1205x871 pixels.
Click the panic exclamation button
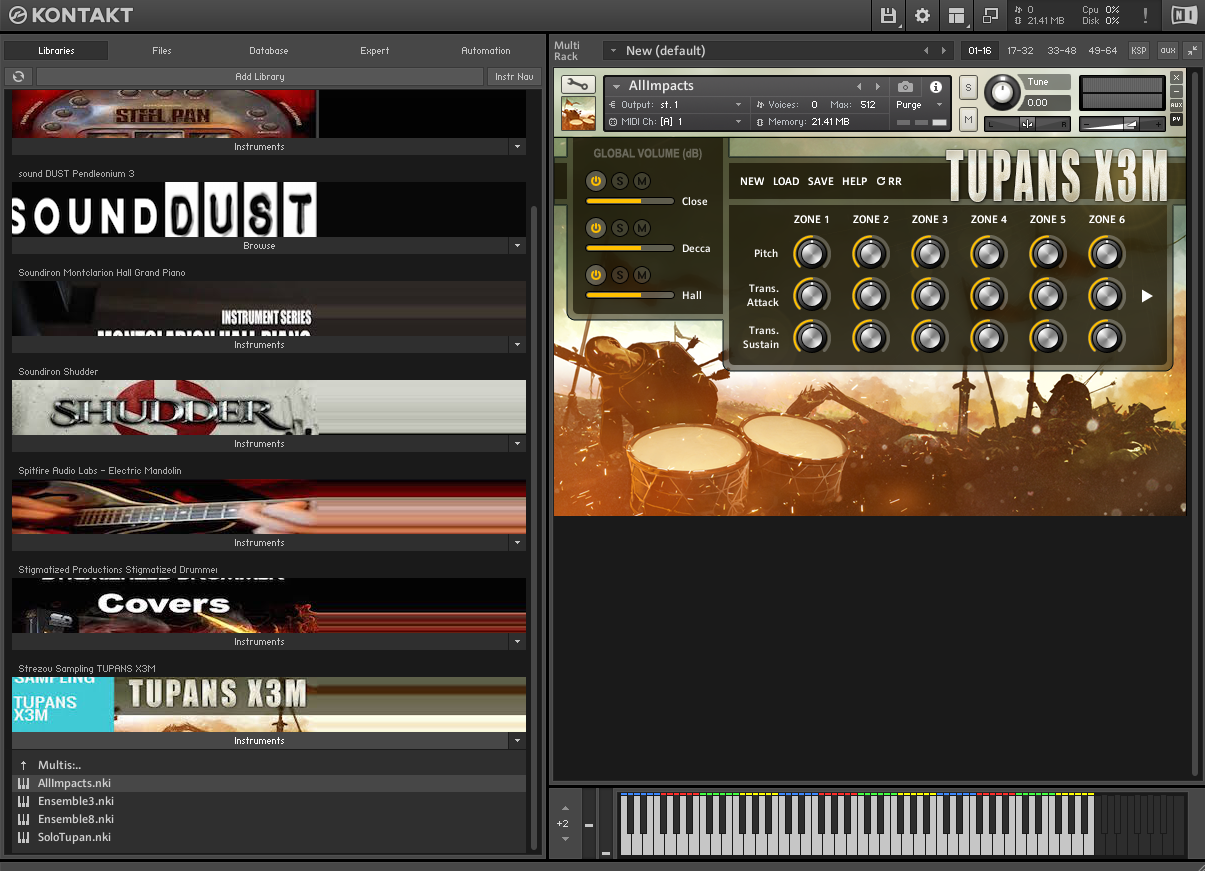pos(1145,15)
